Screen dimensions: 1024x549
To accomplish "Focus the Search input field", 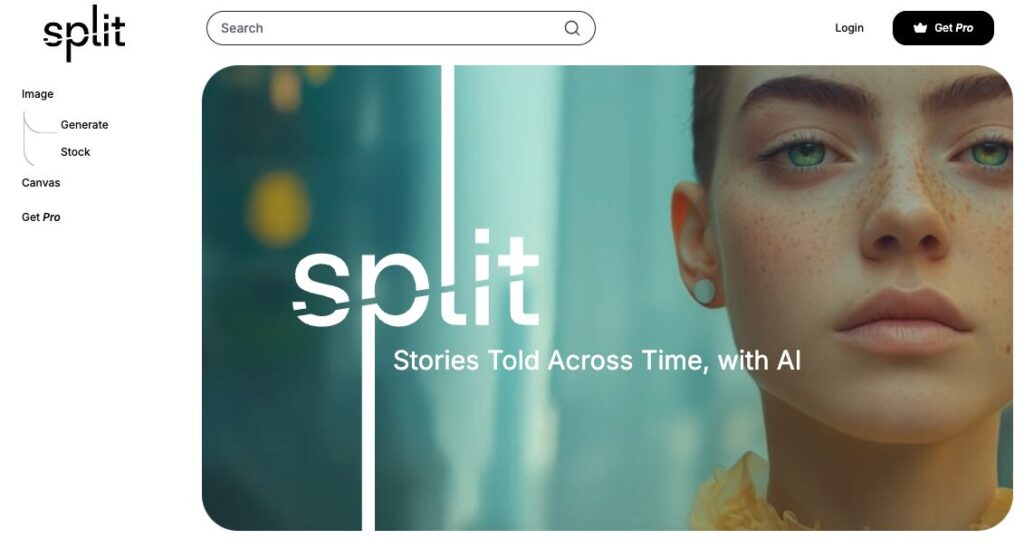I will 400,28.
